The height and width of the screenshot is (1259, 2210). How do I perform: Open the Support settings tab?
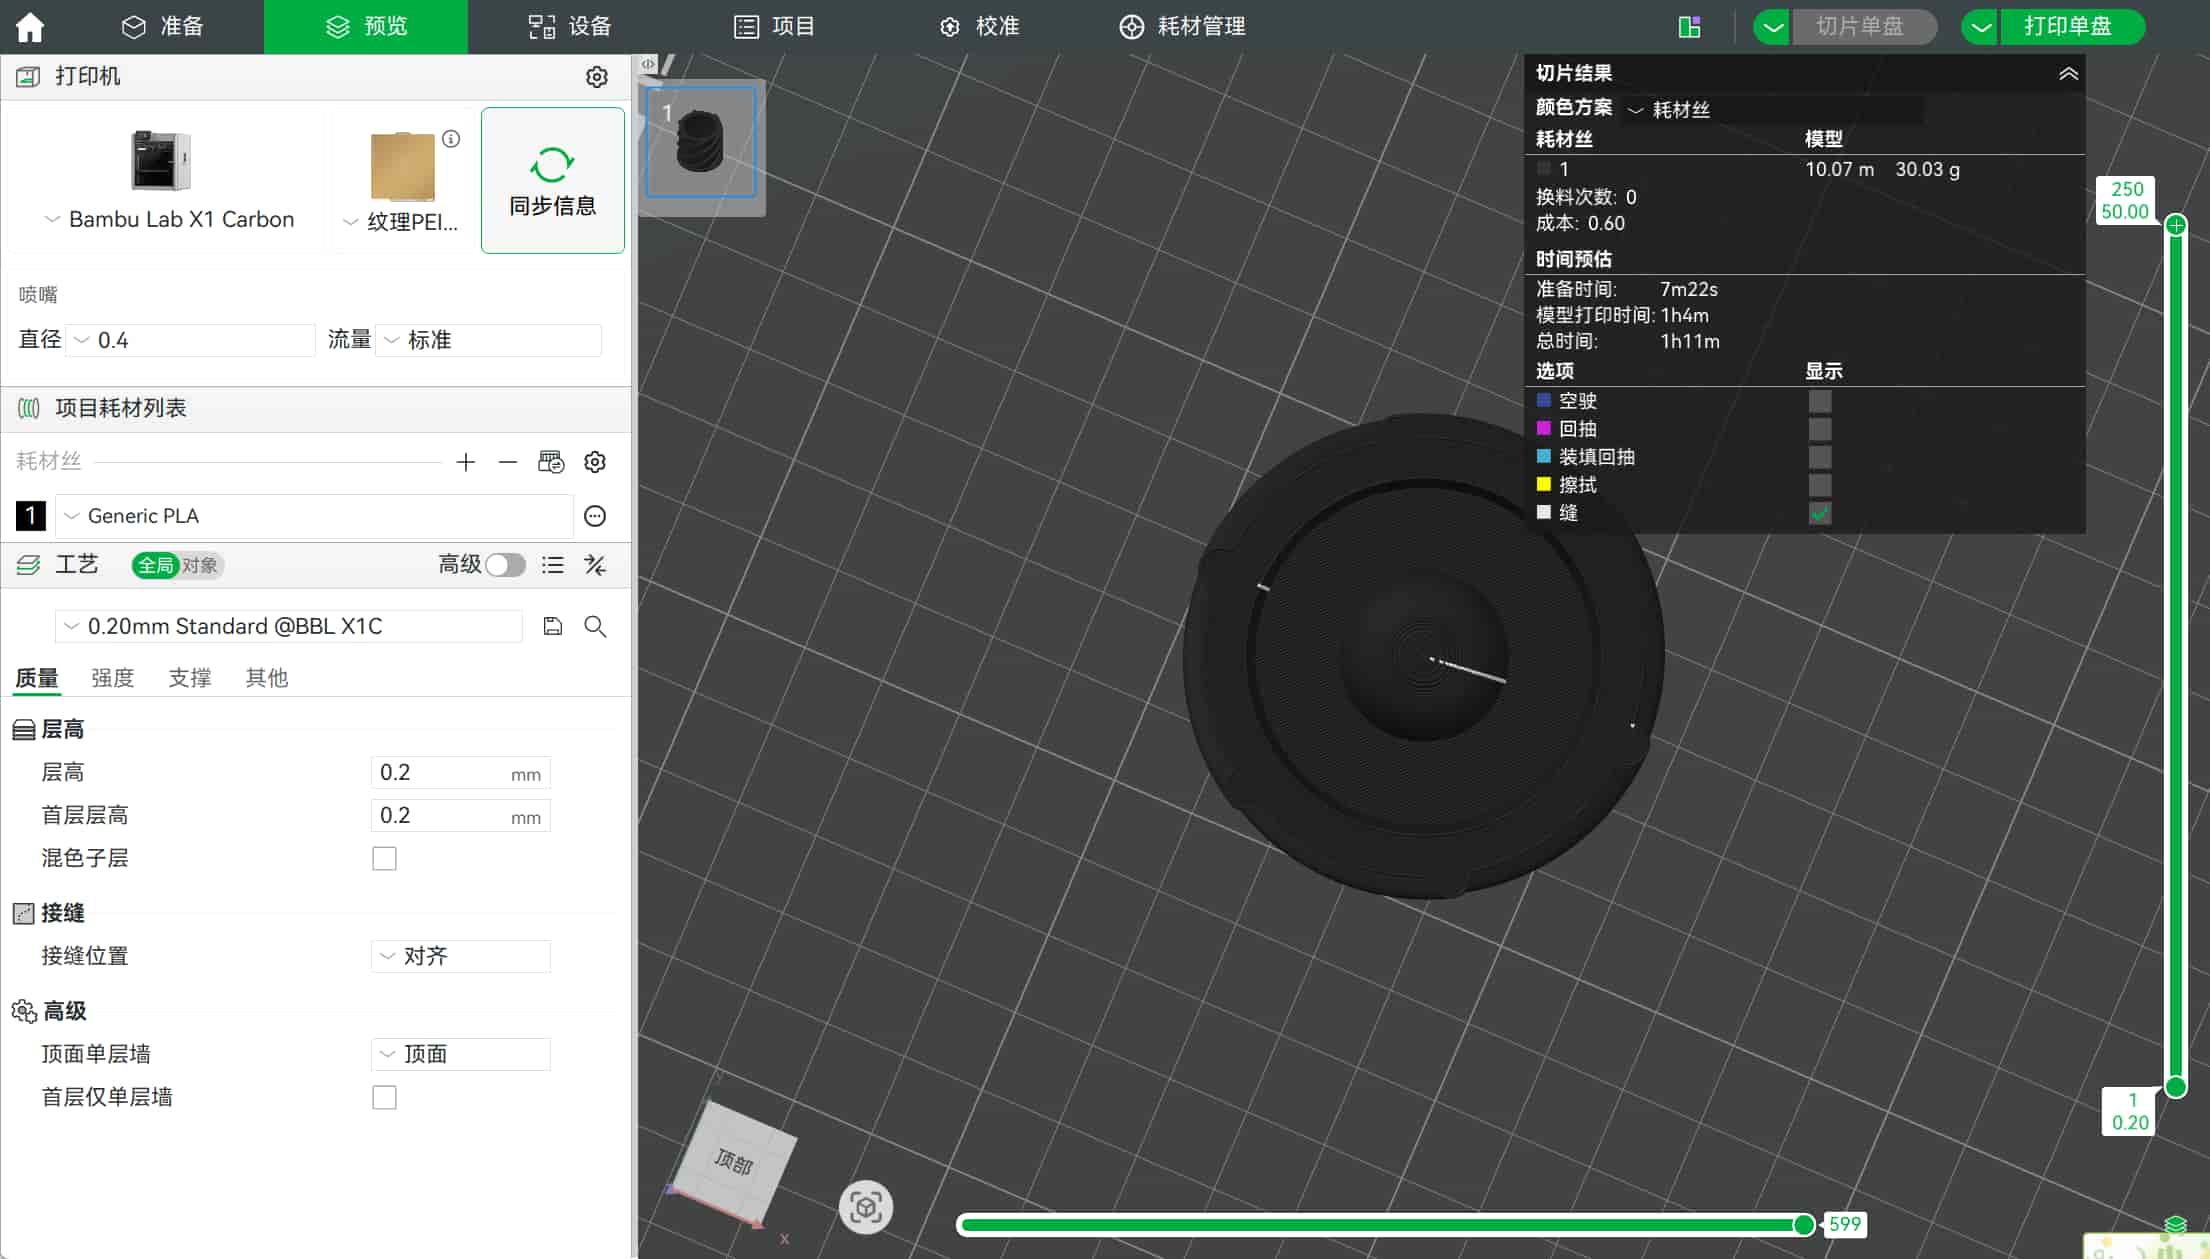pyautogui.click(x=189, y=678)
